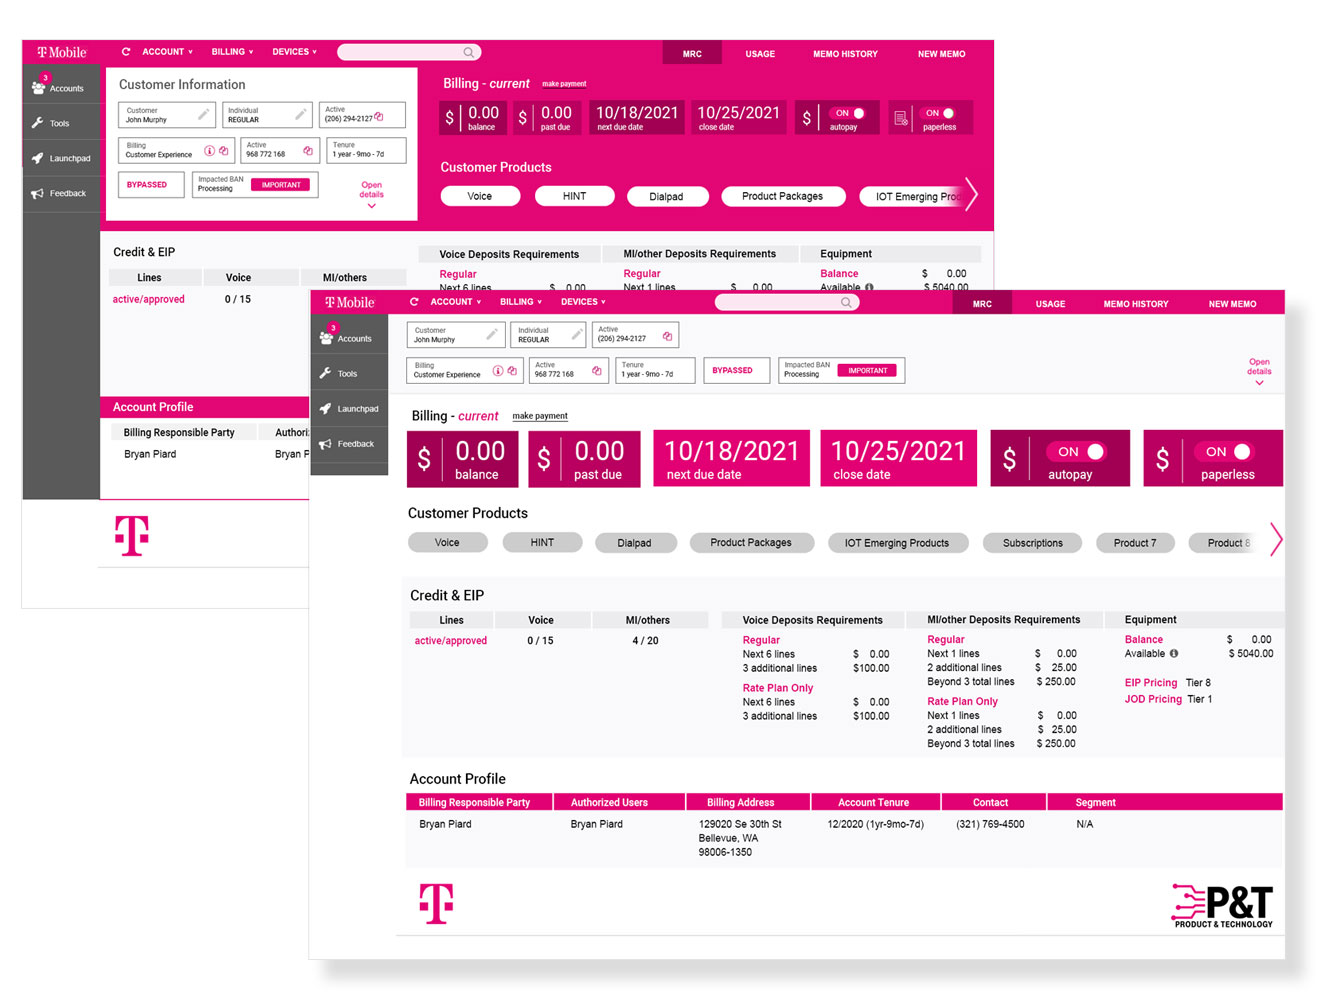Show more products arrow, back window
Viewport: 1333px width, 999px height.
970,194
